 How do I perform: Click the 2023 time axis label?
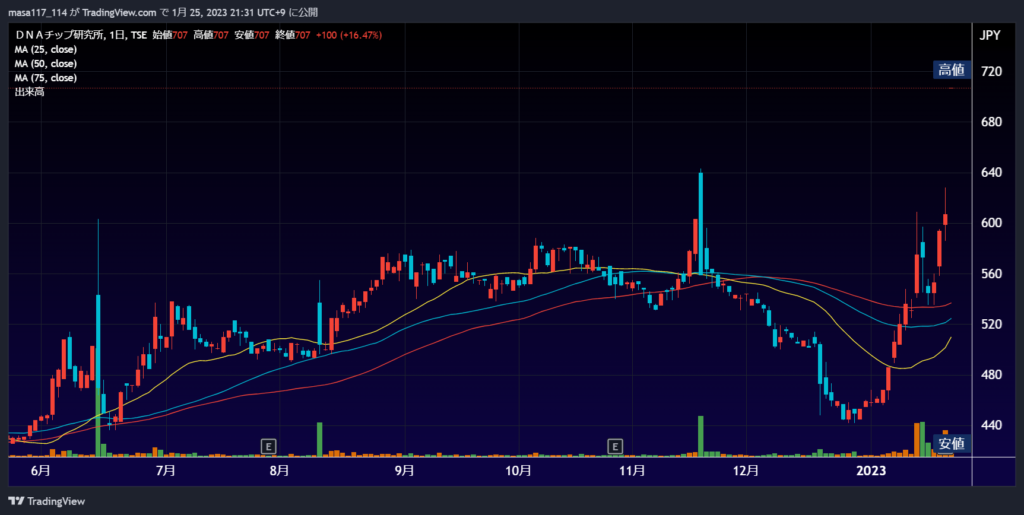tap(872, 471)
